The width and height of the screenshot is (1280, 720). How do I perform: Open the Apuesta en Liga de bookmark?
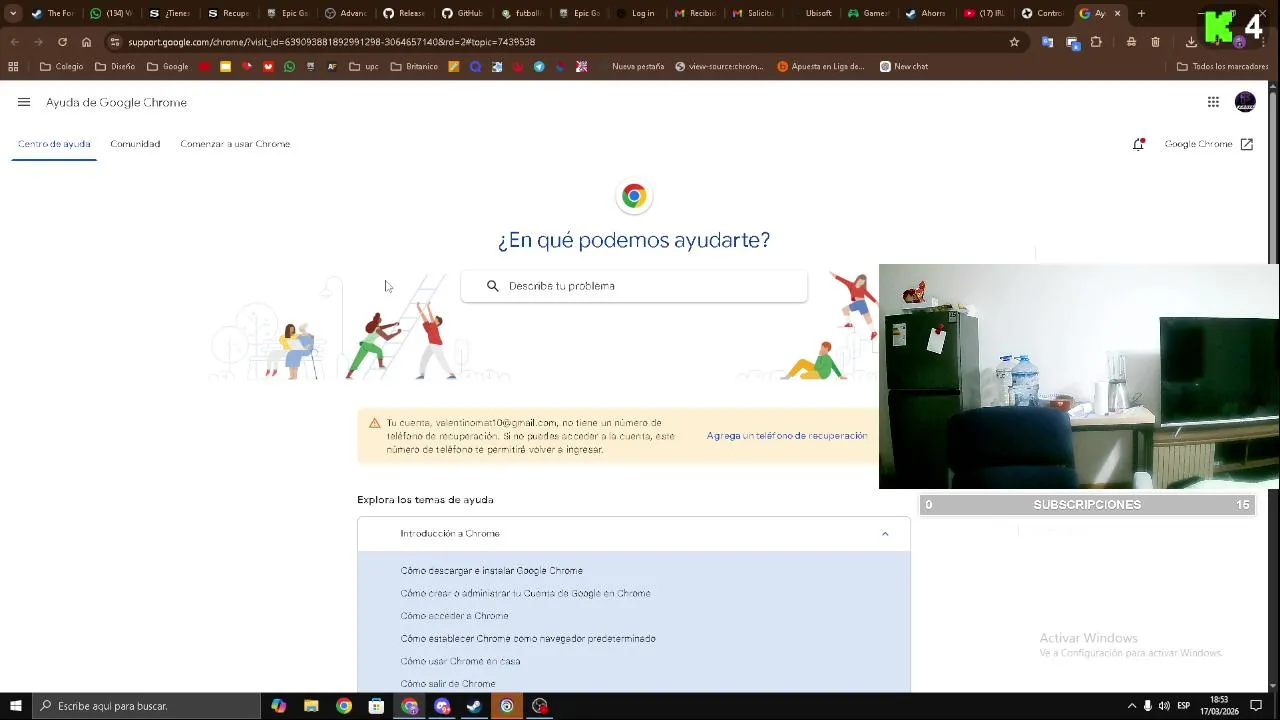pos(821,66)
